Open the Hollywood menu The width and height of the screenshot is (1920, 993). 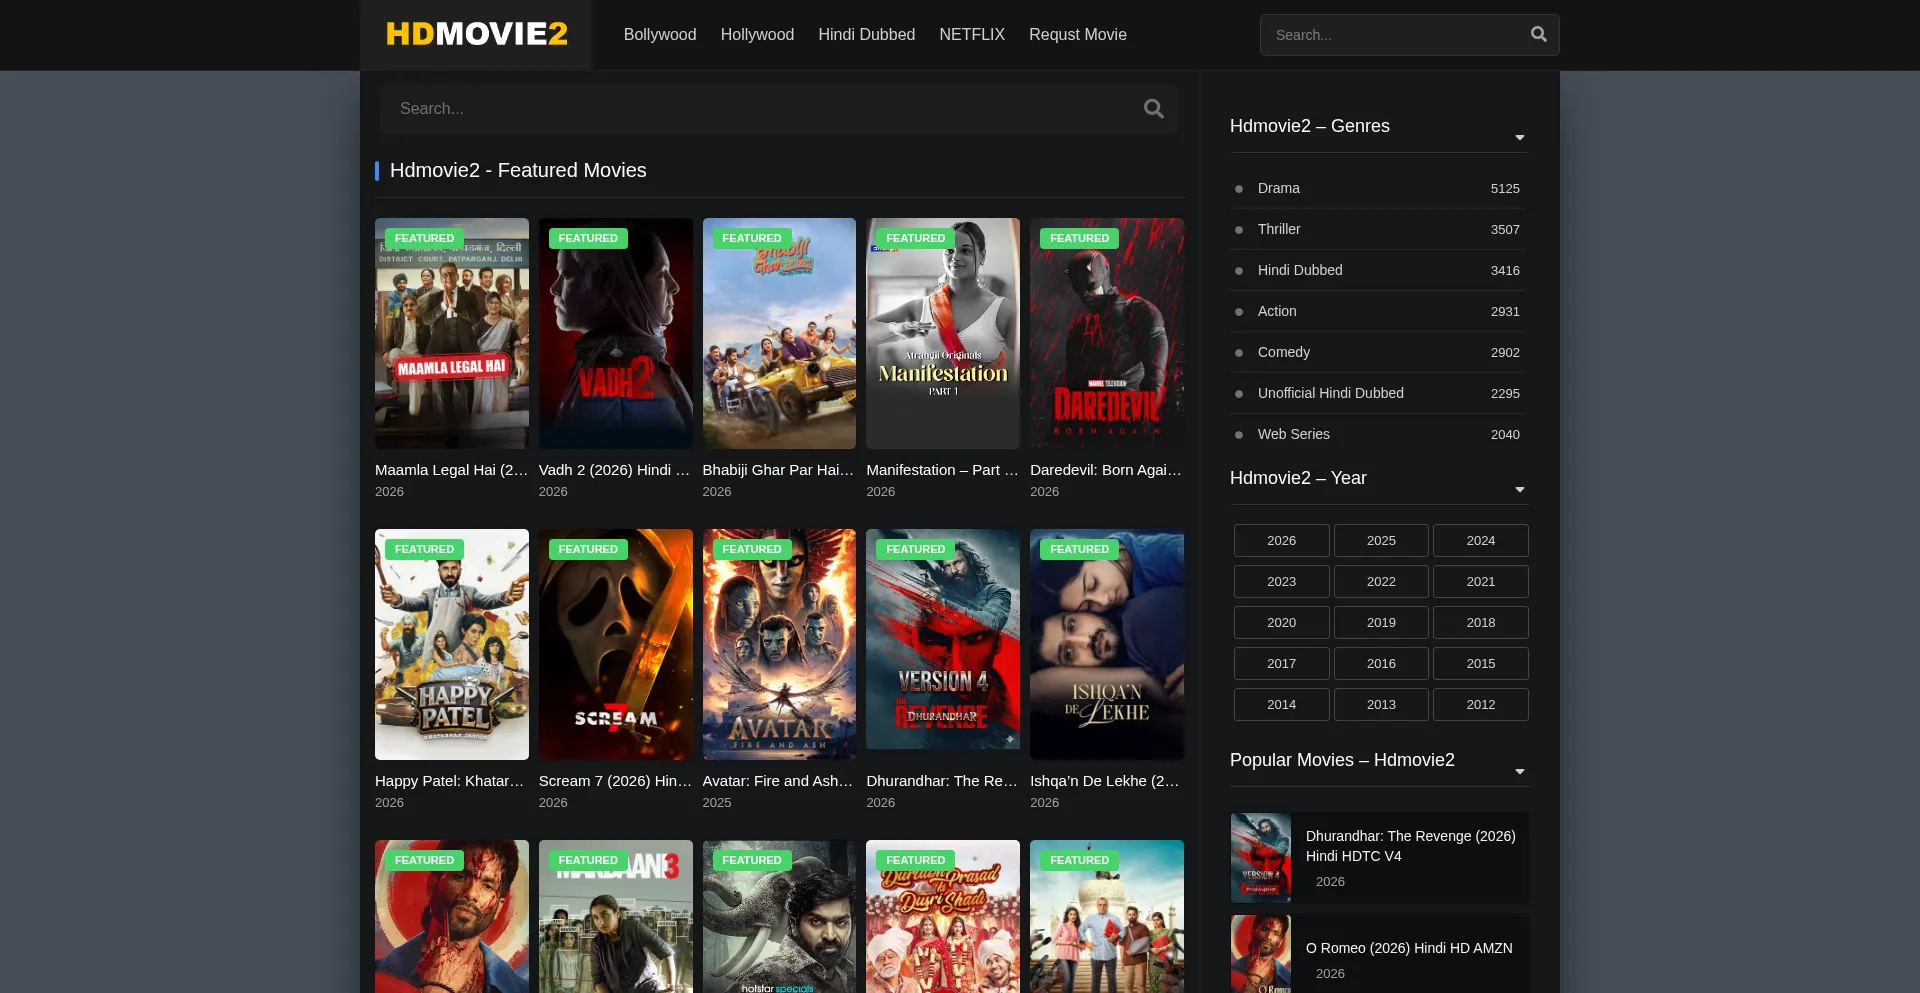click(x=757, y=34)
